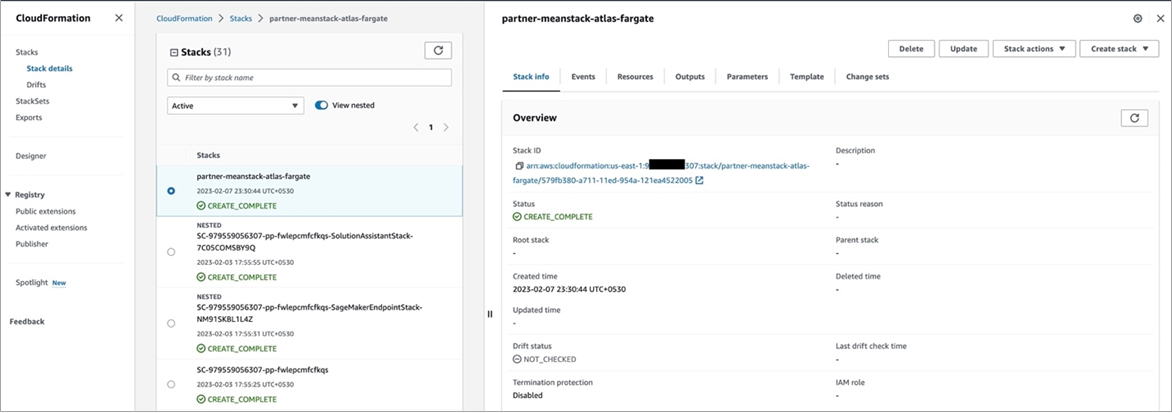Open Stack details in sidebar
The height and width of the screenshot is (413, 1172).
49,68
